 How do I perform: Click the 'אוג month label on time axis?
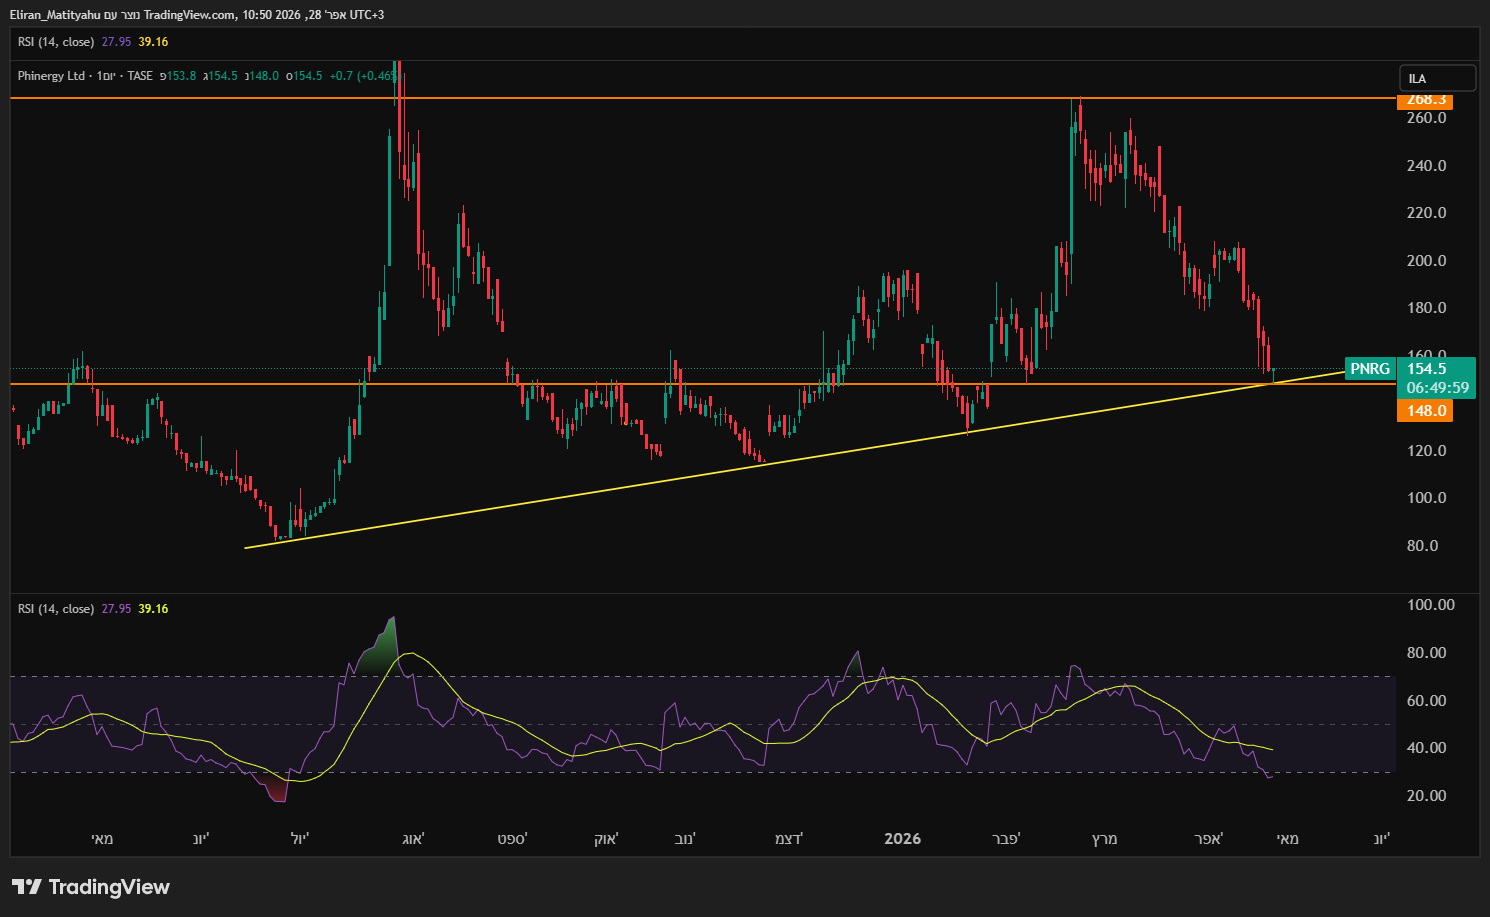pyautogui.click(x=413, y=839)
